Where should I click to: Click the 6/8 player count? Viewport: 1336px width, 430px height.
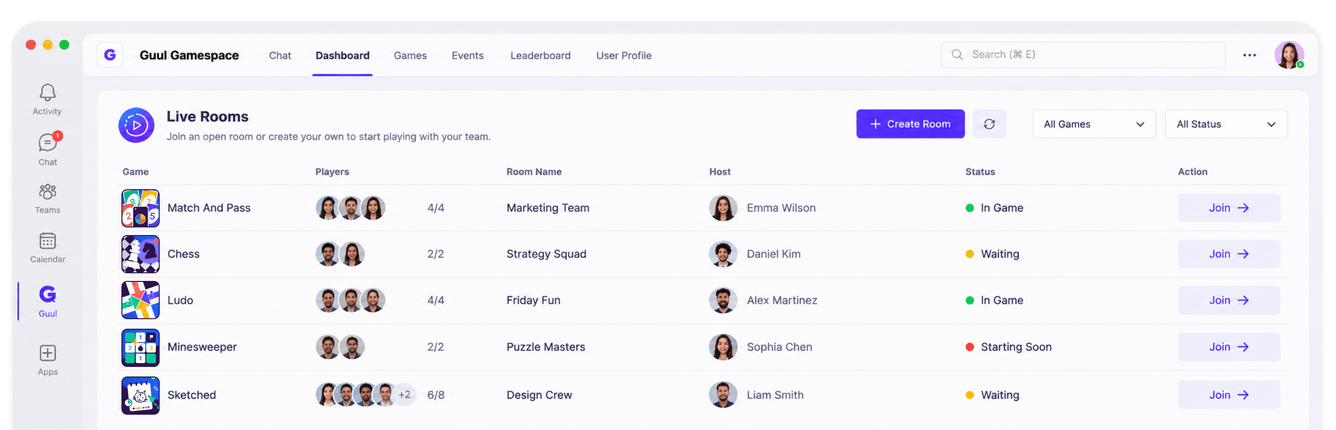pos(436,395)
